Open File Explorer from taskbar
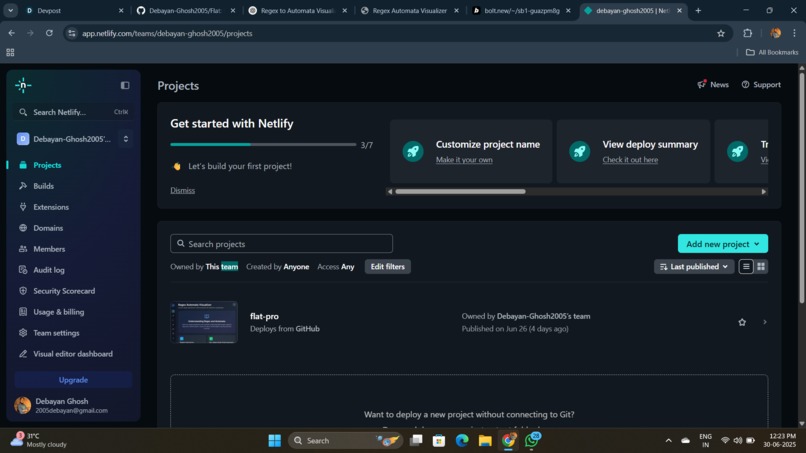Image resolution: width=806 pixels, height=453 pixels. pos(485,441)
